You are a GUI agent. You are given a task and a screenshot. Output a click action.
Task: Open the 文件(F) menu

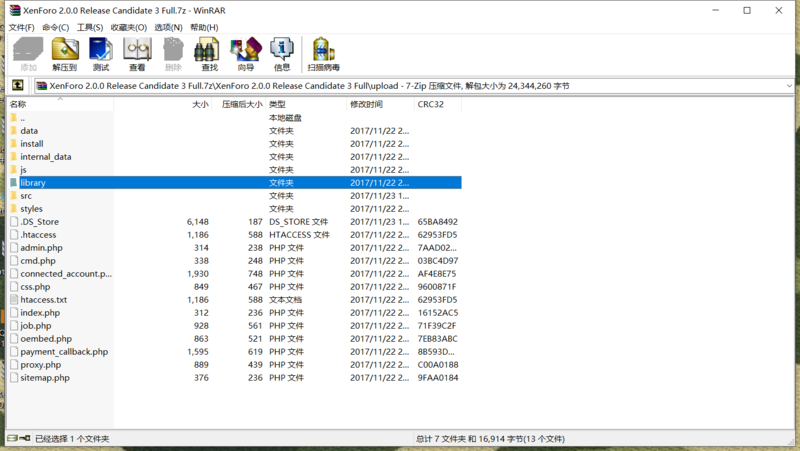pos(21,27)
